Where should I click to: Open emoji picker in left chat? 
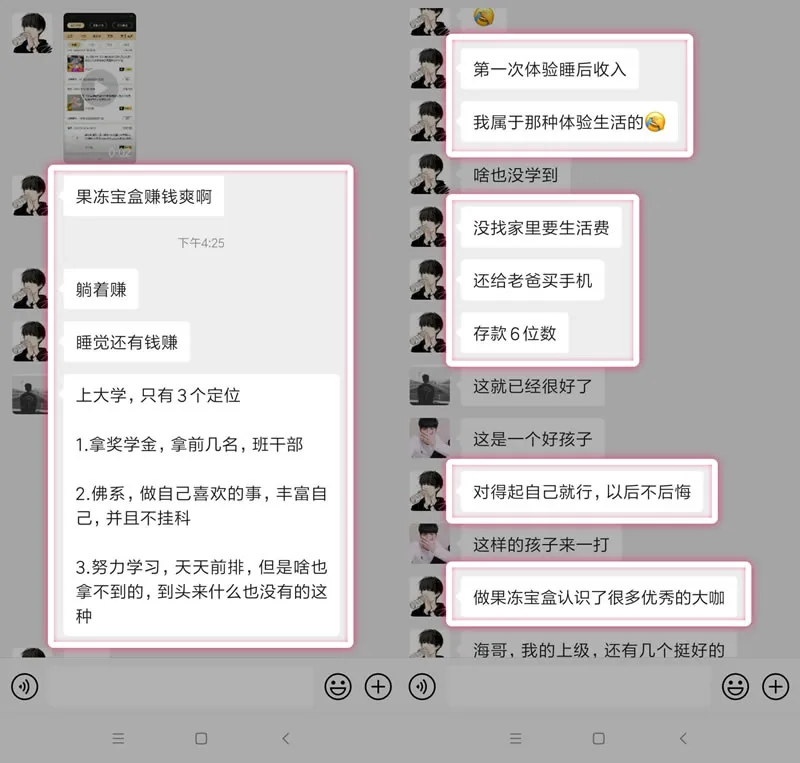pyautogui.click(x=338, y=686)
